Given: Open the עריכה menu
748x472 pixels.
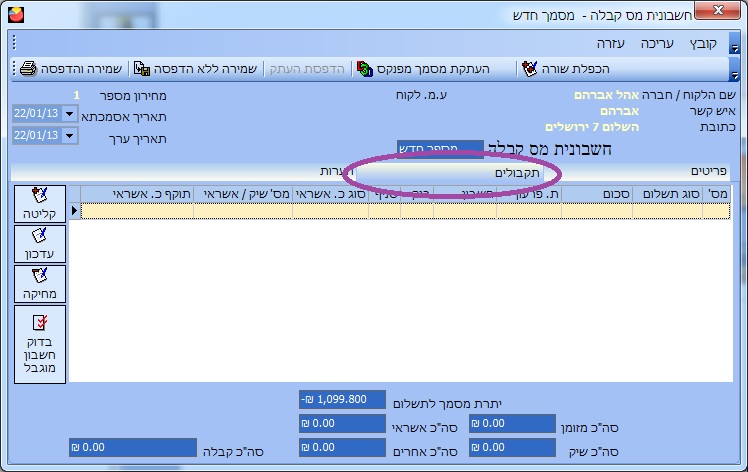Looking at the screenshot, I should pos(657,43).
